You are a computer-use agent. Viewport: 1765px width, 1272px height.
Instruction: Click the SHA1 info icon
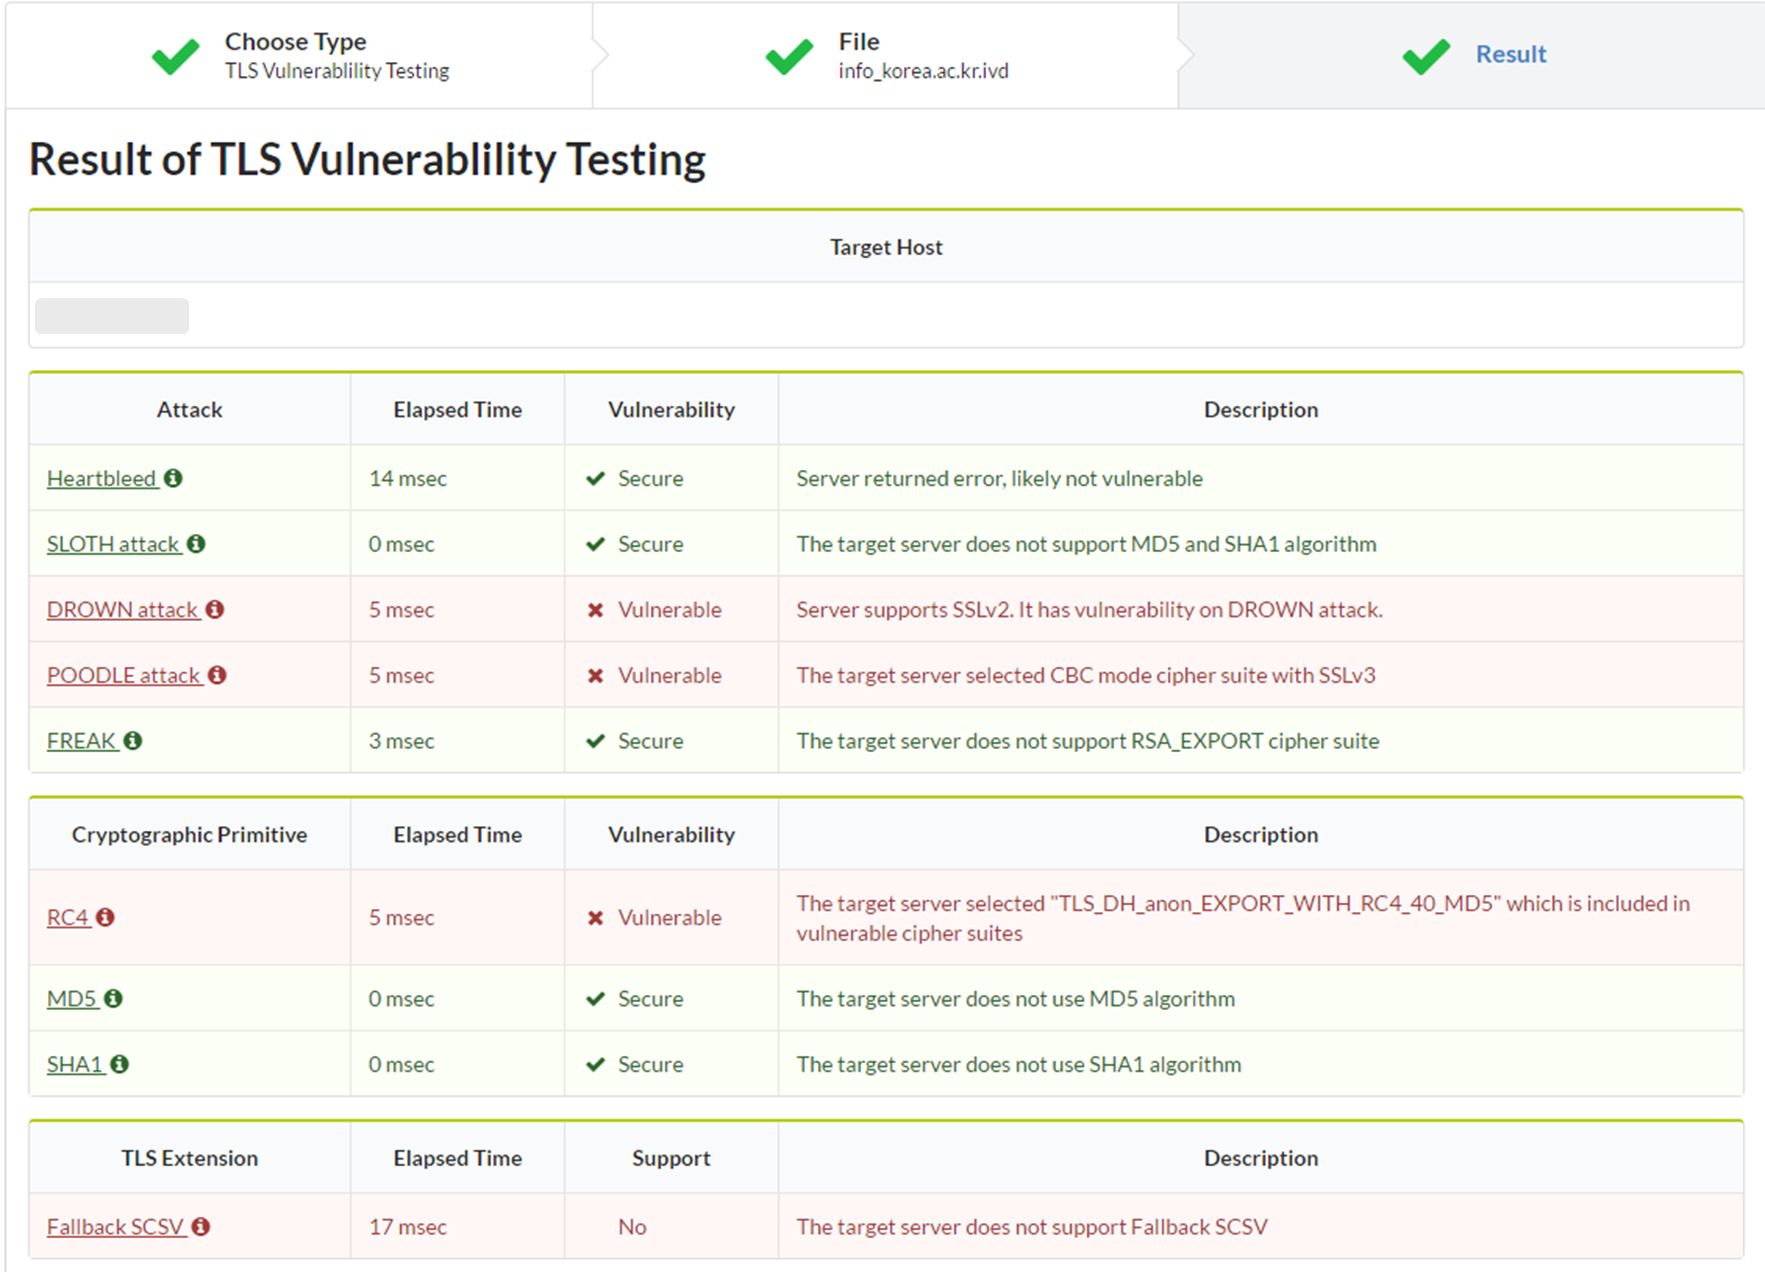(120, 1064)
